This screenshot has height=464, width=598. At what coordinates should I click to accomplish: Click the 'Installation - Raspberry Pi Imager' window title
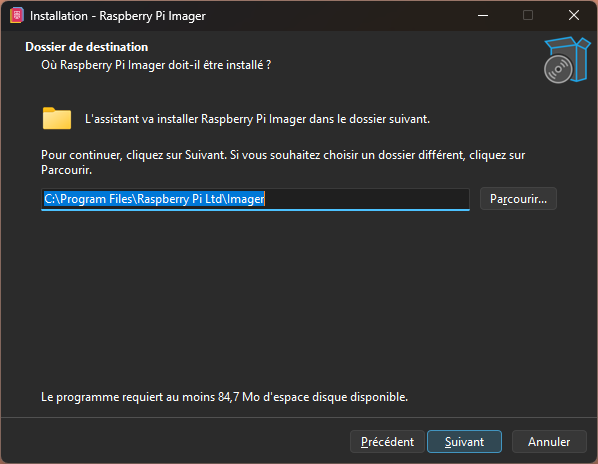tap(118, 16)
